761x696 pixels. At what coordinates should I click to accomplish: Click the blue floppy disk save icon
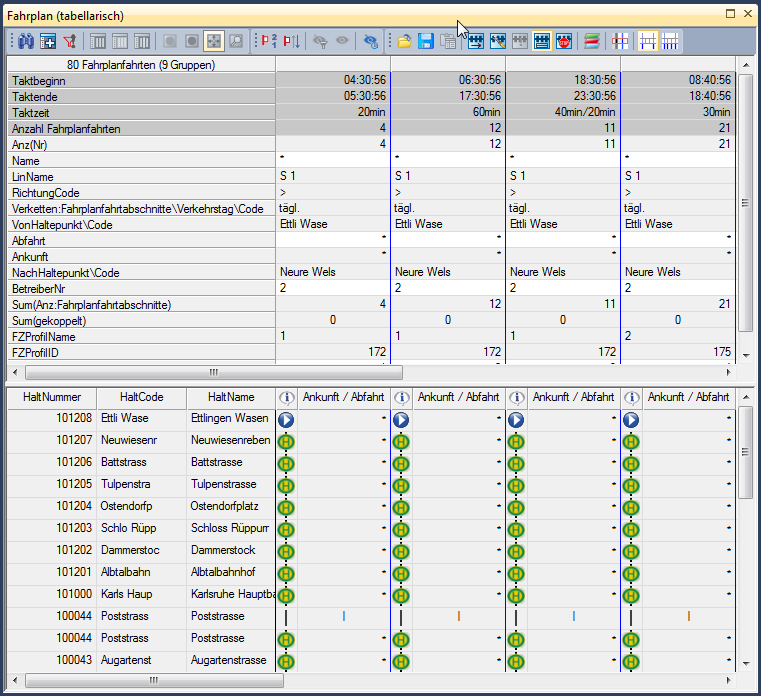tap(426, 41)
